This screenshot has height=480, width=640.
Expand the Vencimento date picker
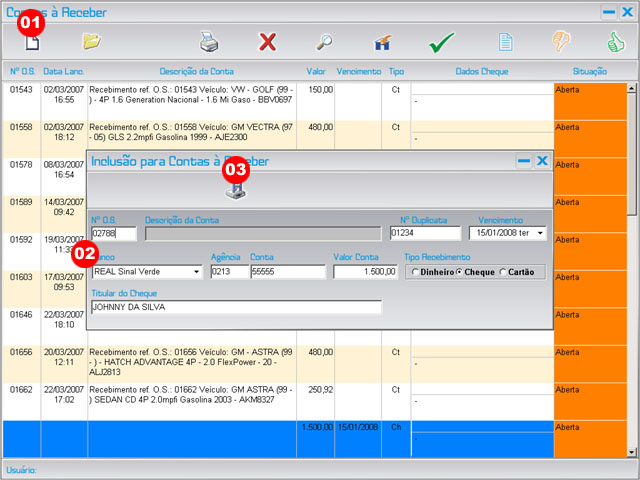pyautogui.click(x=541, y=234)
